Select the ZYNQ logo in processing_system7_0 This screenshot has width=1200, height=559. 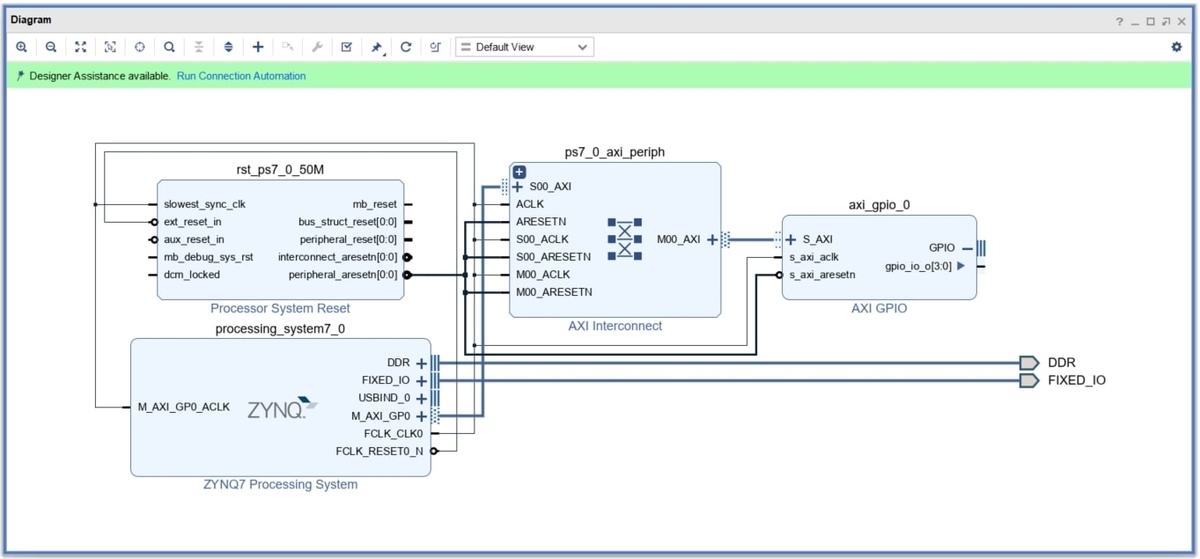coord(282,408)
